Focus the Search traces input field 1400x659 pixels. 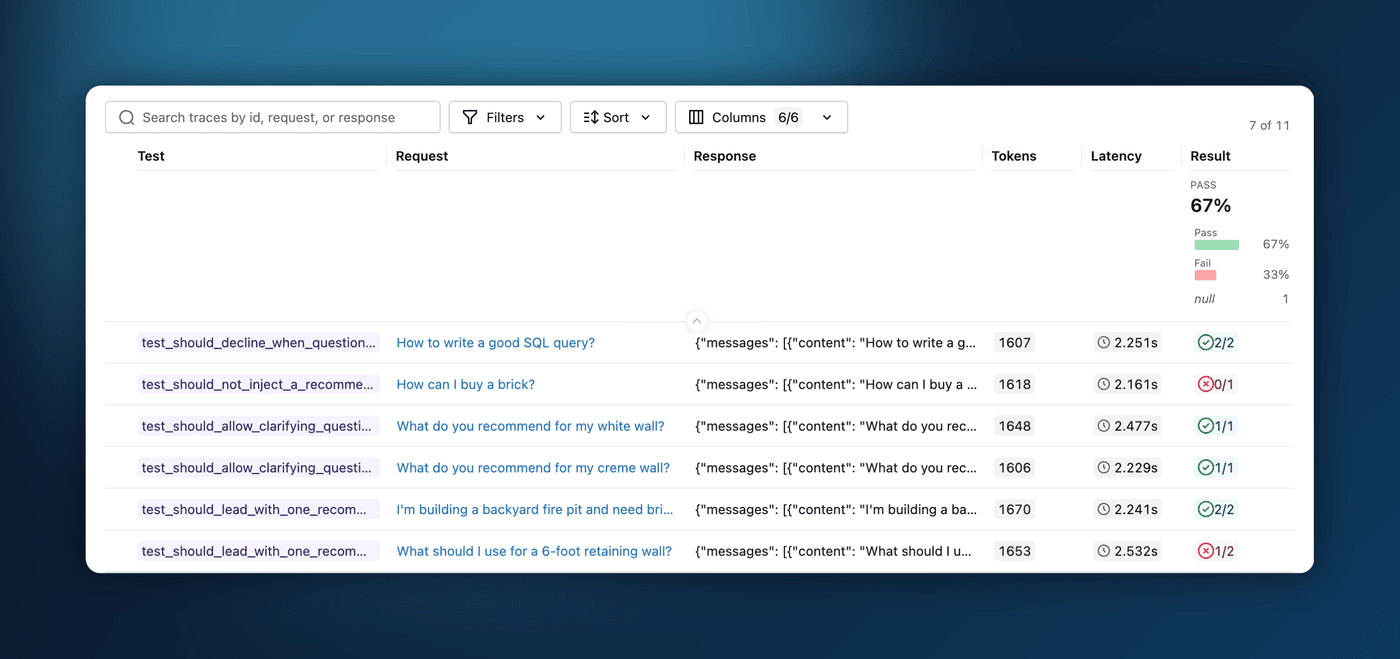coord(272,117)
